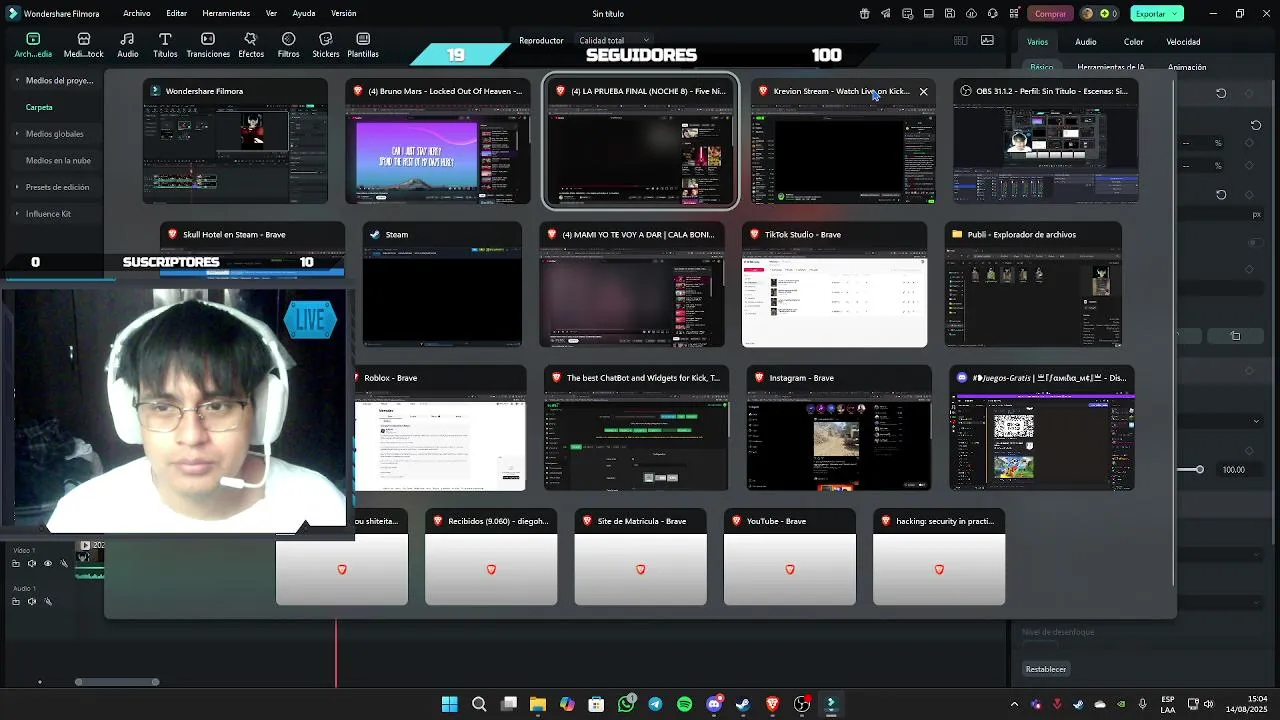
Task: Open the Archivo multimedia tool tab
Action: [33, 45]
